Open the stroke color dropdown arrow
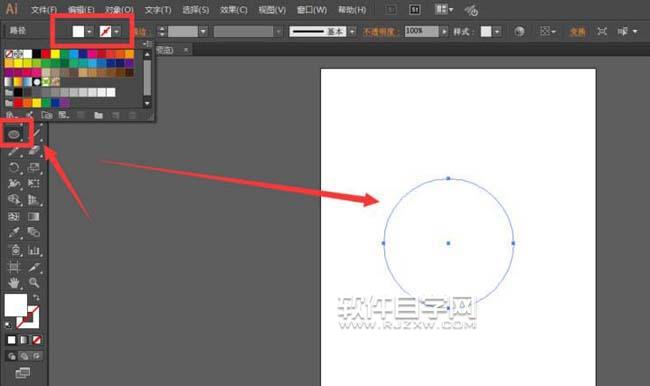 (x=116, y=32)
